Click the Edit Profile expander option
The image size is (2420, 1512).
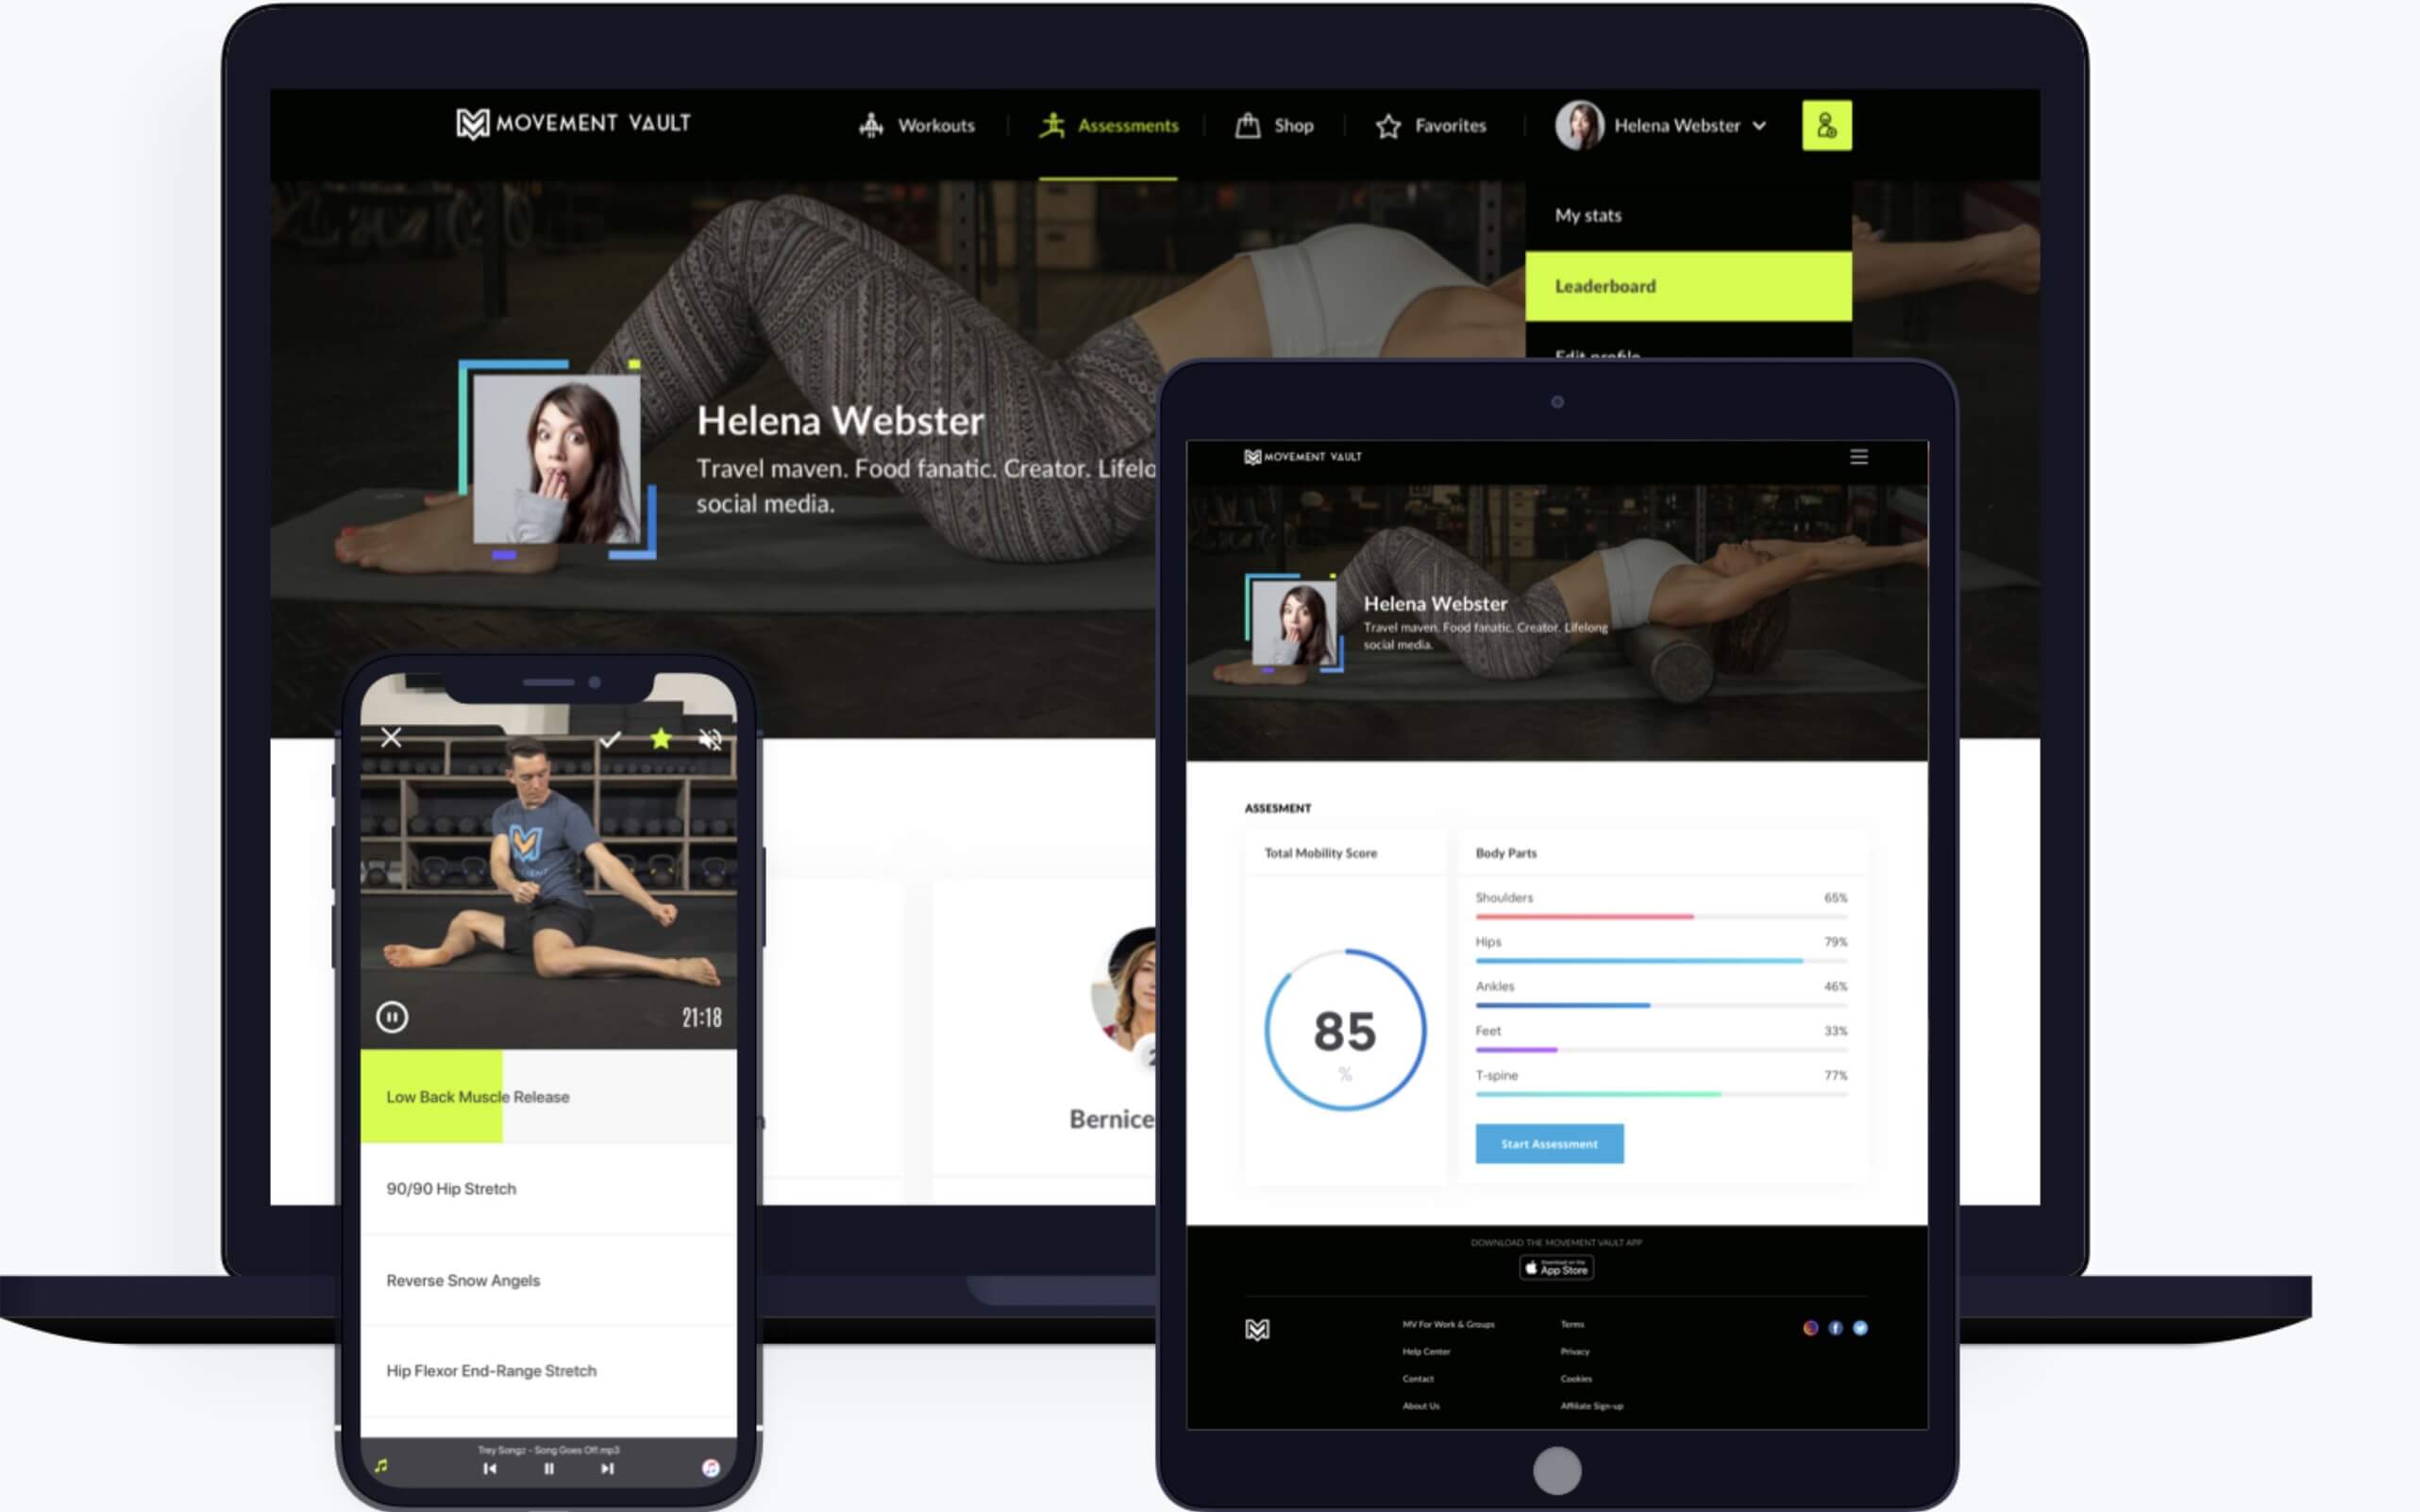tap(1597, 356)
